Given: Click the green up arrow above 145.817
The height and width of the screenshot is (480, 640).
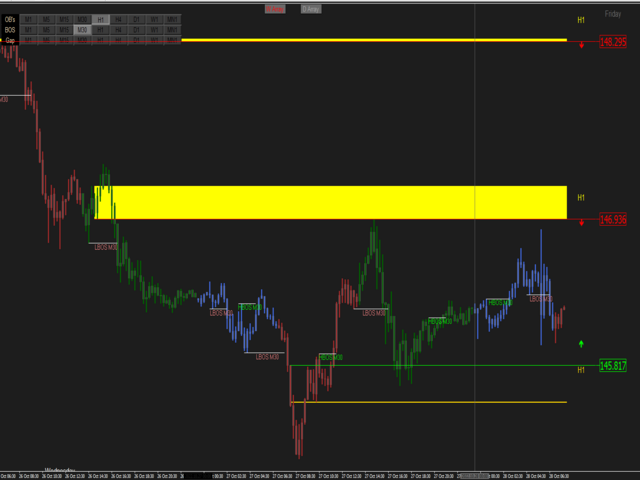Looking at the screenshot, I should tap(581, 344).
